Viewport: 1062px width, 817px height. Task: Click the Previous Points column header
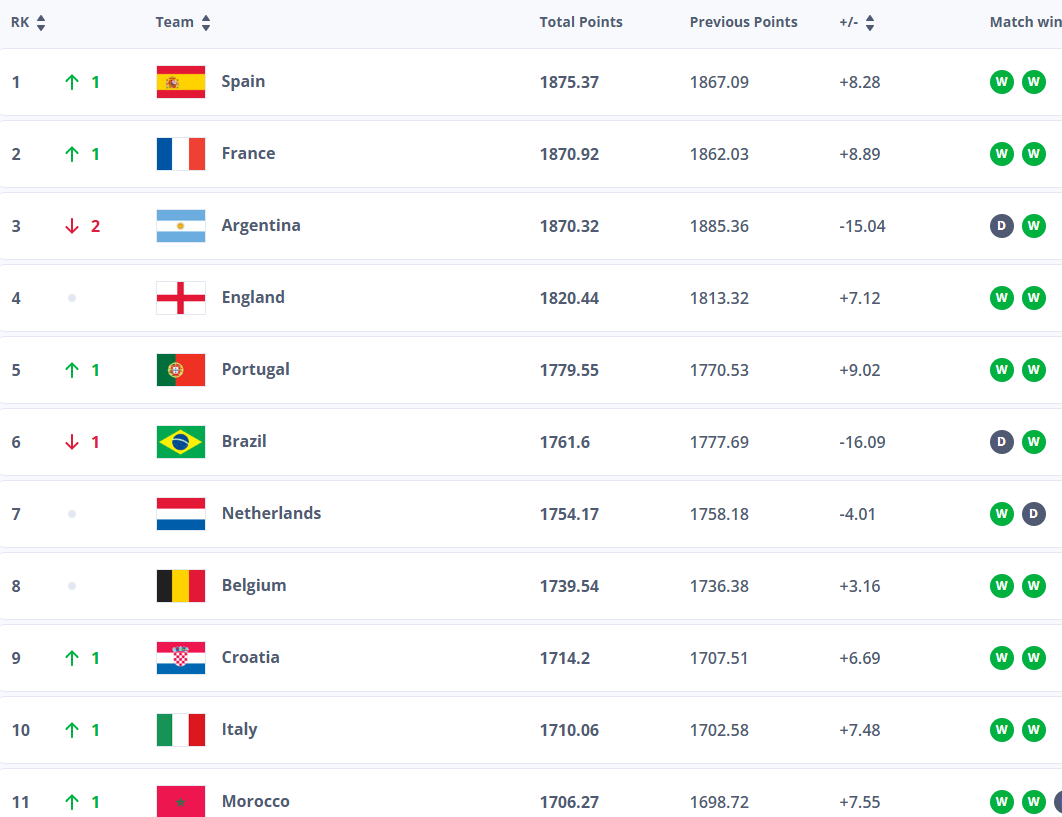743,22
